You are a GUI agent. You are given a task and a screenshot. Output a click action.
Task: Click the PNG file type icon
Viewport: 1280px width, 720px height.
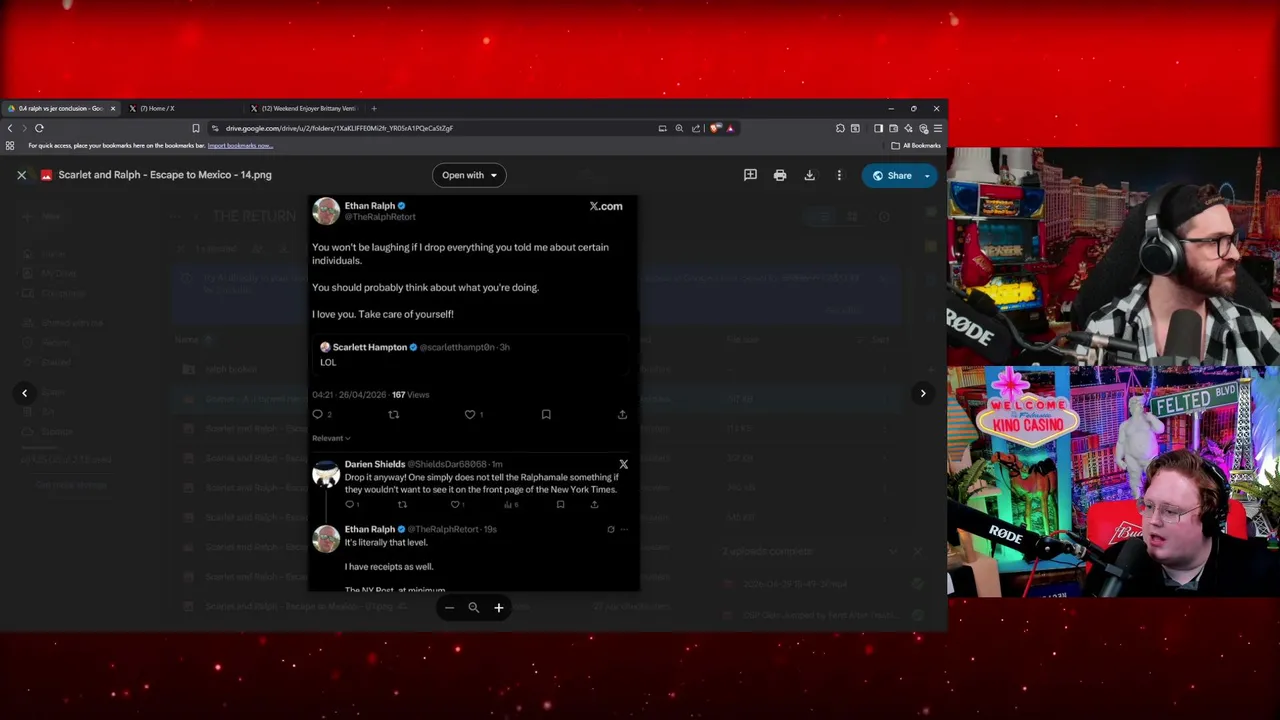[x=46, y=175]
